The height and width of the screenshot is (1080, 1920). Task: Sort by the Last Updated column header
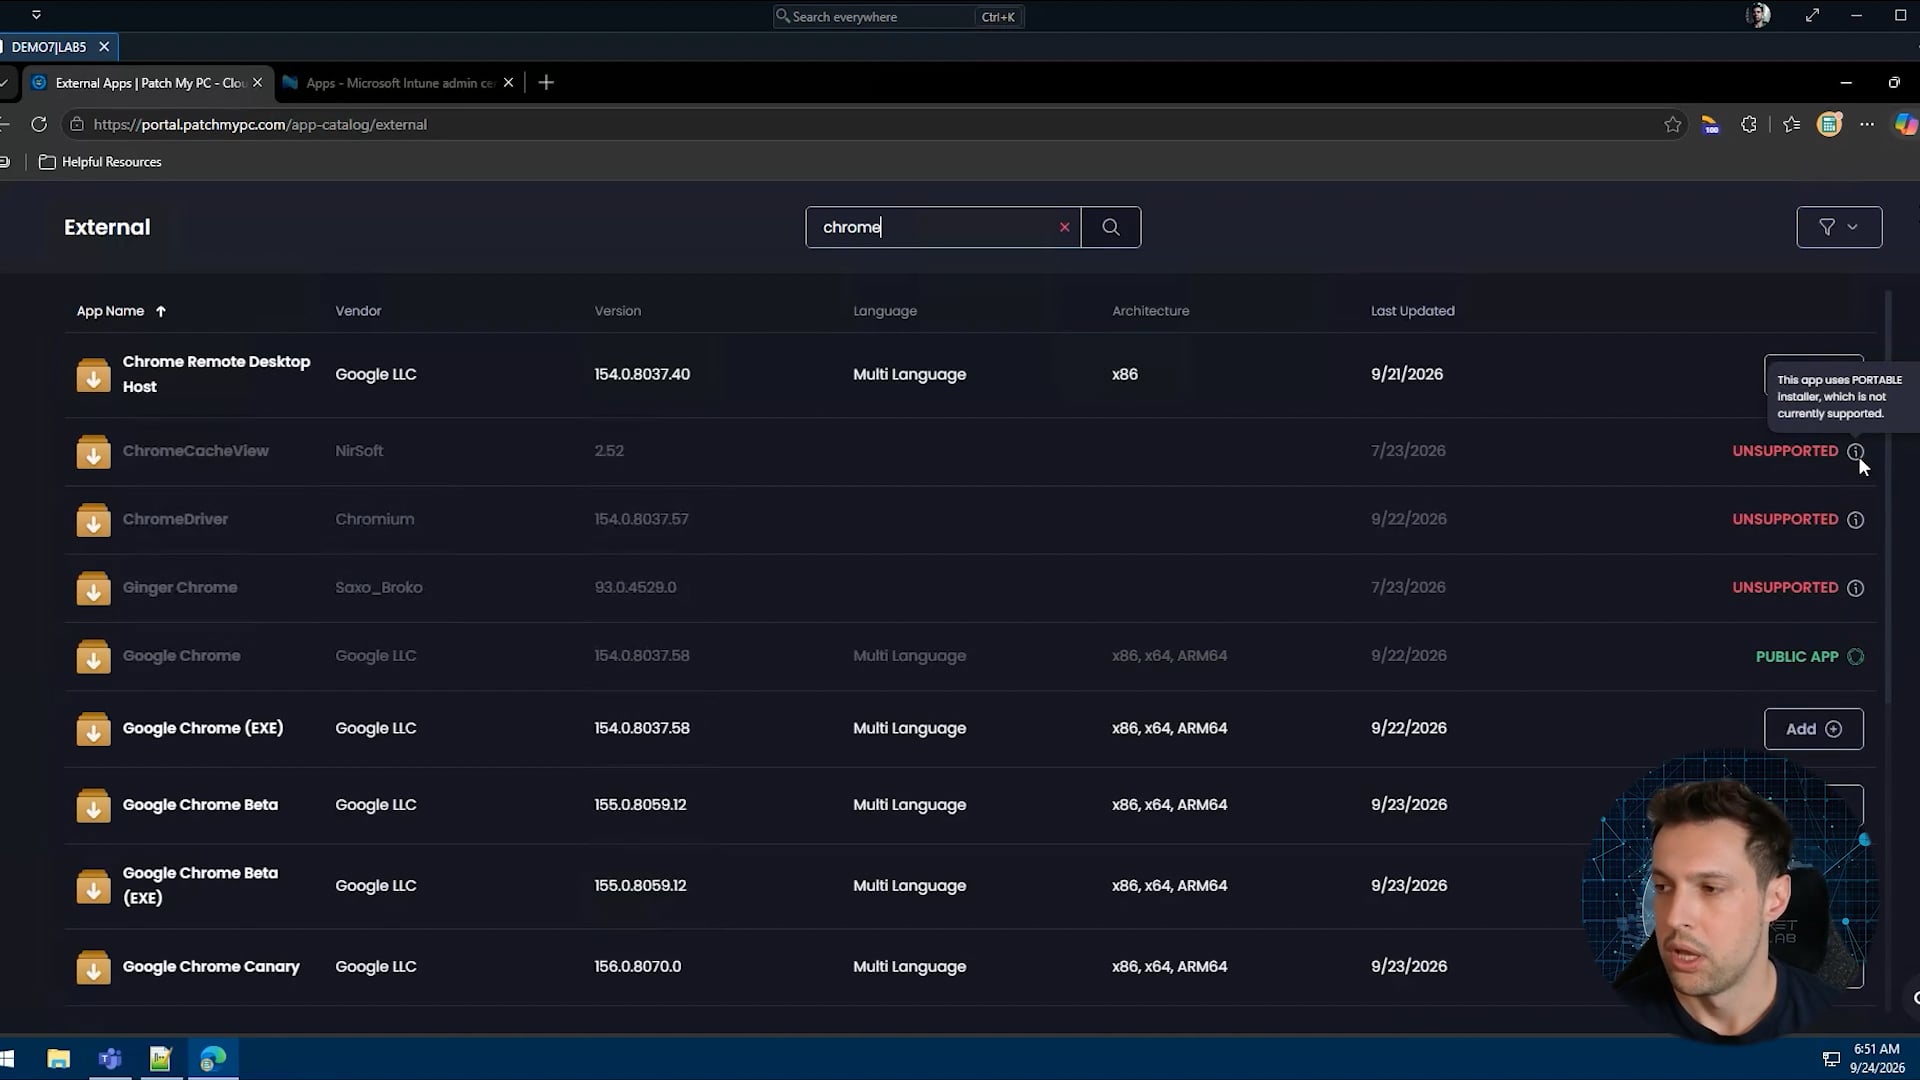tap(1412, 311)
